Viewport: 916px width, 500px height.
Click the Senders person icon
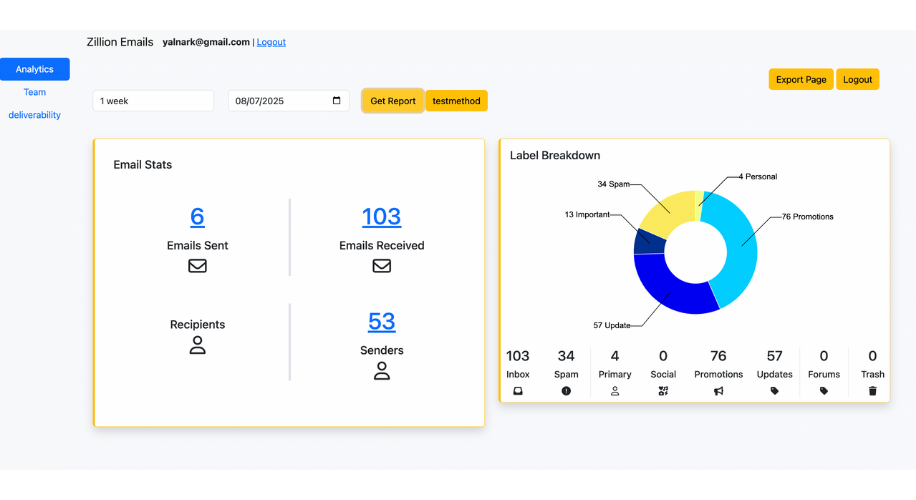[x=381, y=371]
